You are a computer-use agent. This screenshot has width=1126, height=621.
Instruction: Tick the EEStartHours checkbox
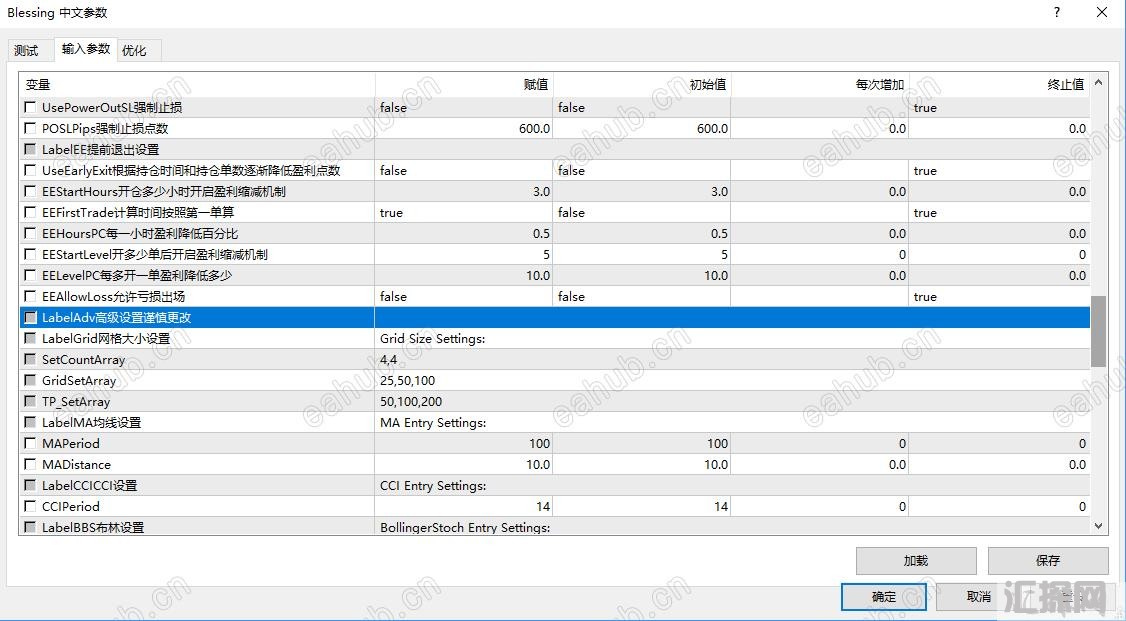point(30,191)
